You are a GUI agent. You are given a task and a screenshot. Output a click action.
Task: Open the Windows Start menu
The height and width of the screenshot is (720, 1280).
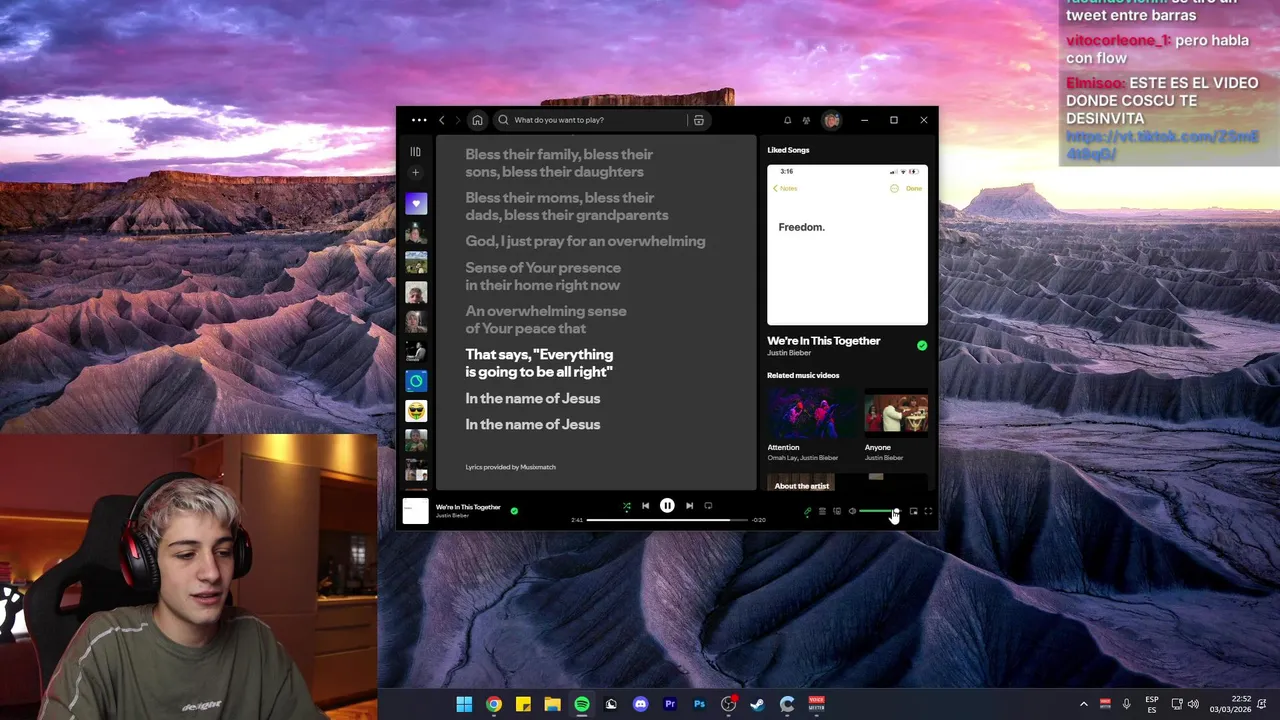click(464, 704)
